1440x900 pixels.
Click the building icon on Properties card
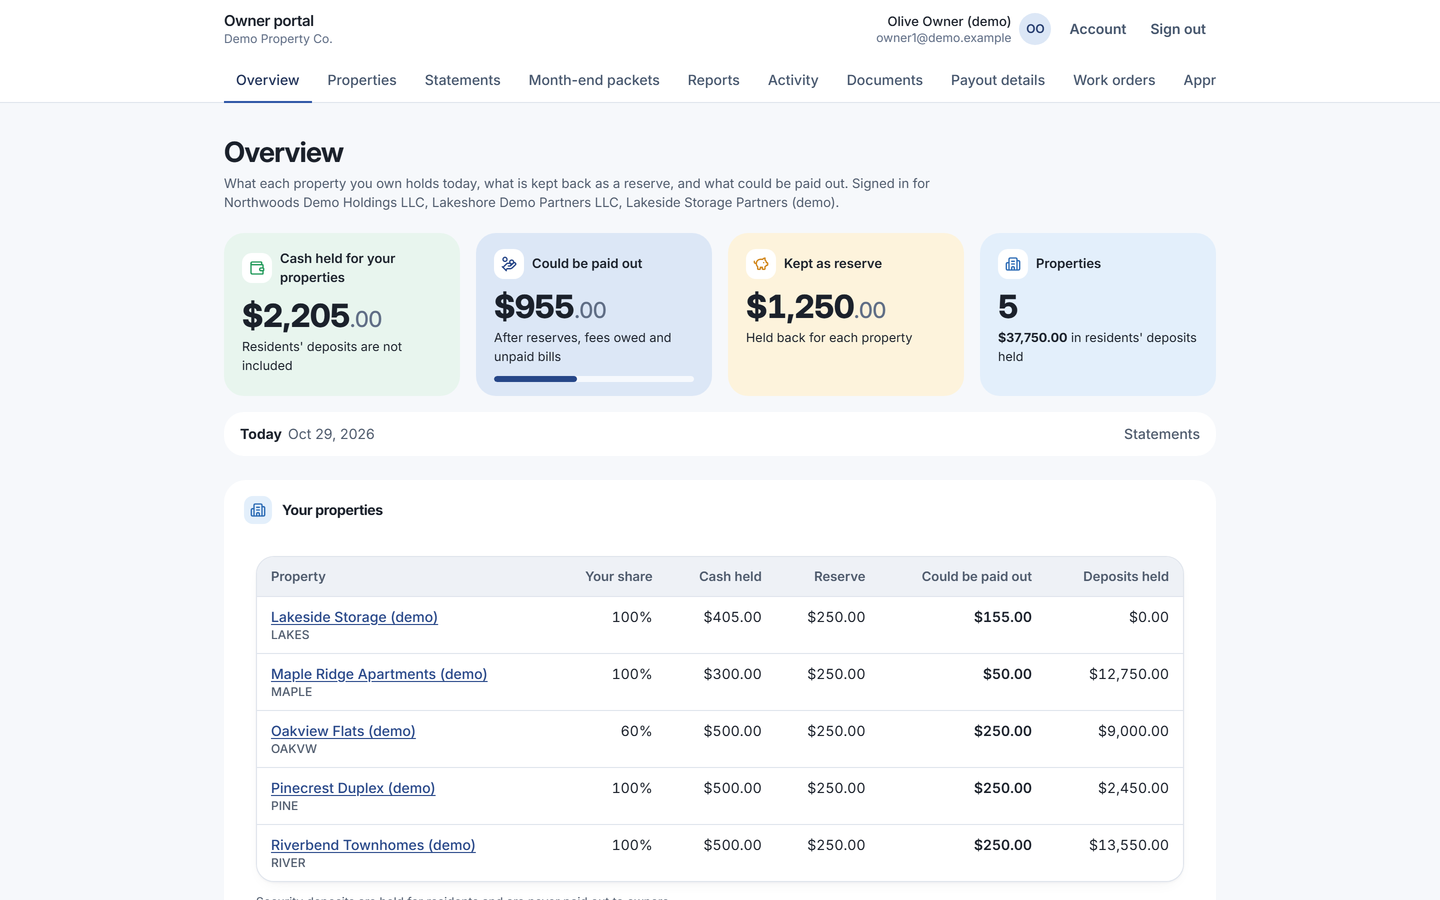click(1013, 264)
